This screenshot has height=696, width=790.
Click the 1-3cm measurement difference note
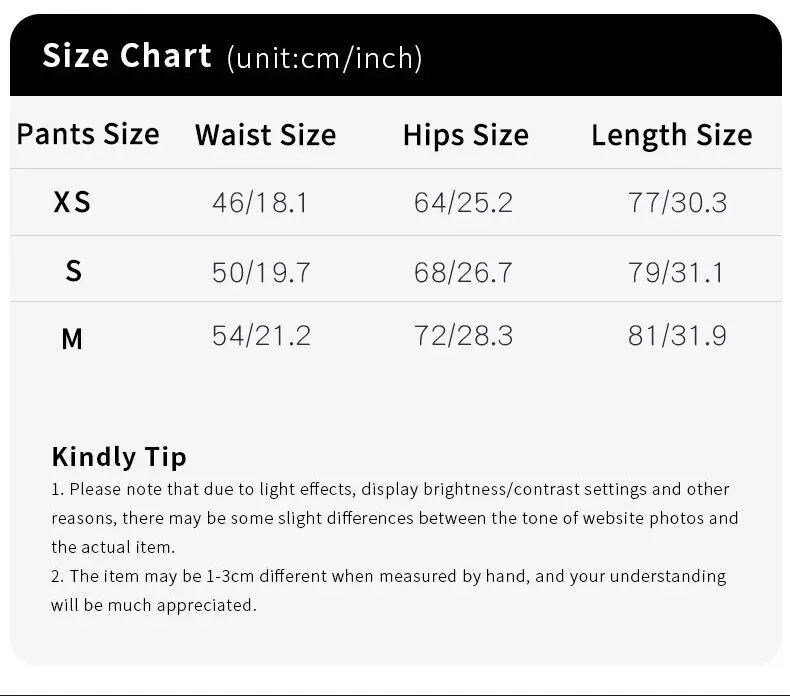coord(388,590)
